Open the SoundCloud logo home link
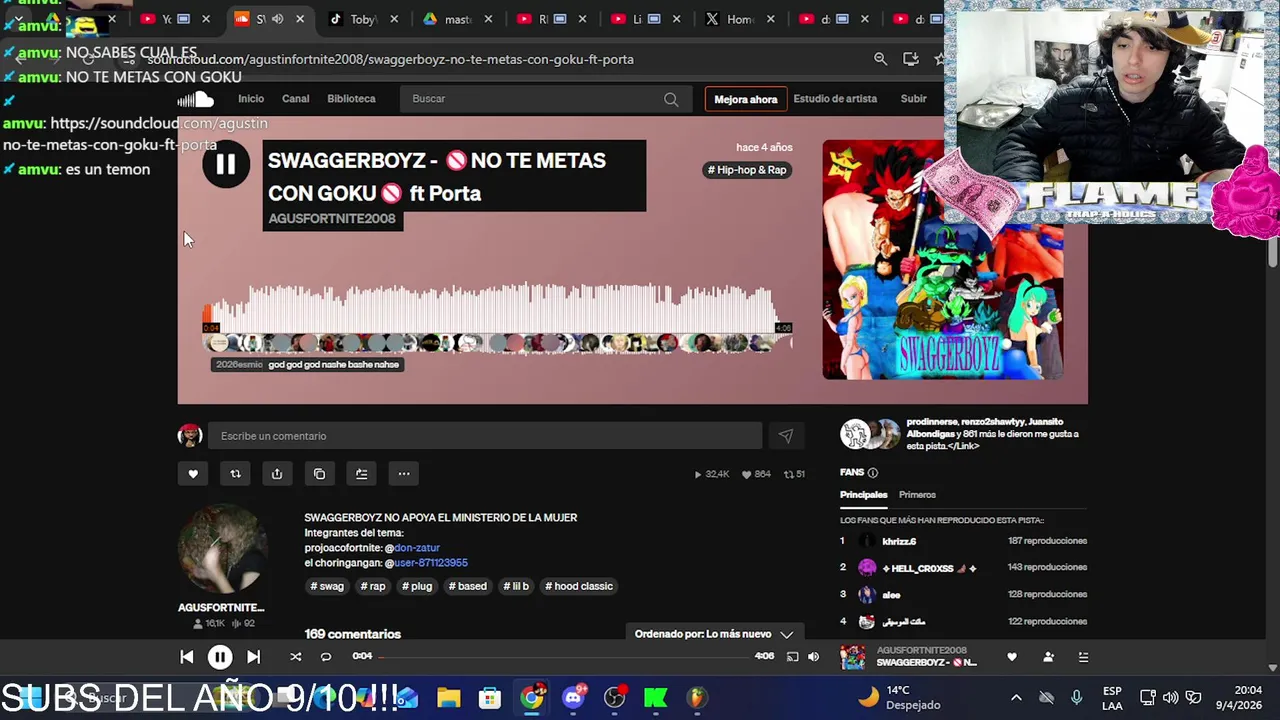1280x720 pixels. point(197,99)
